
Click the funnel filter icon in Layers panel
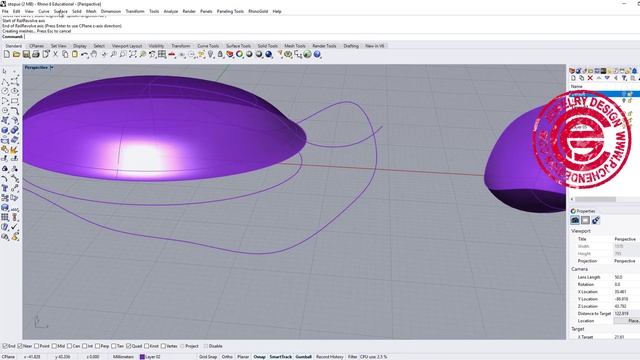tap(624, 78)
